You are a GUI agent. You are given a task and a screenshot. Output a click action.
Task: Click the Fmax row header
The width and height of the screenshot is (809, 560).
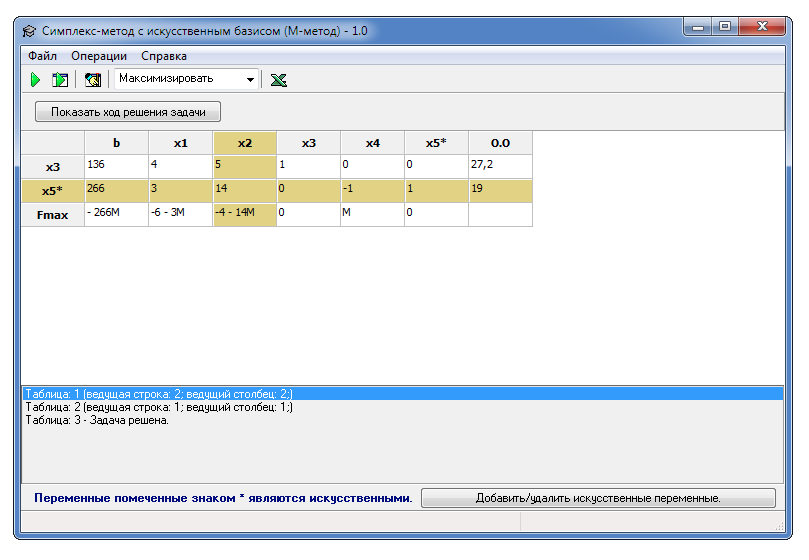(x=53, y=215)
